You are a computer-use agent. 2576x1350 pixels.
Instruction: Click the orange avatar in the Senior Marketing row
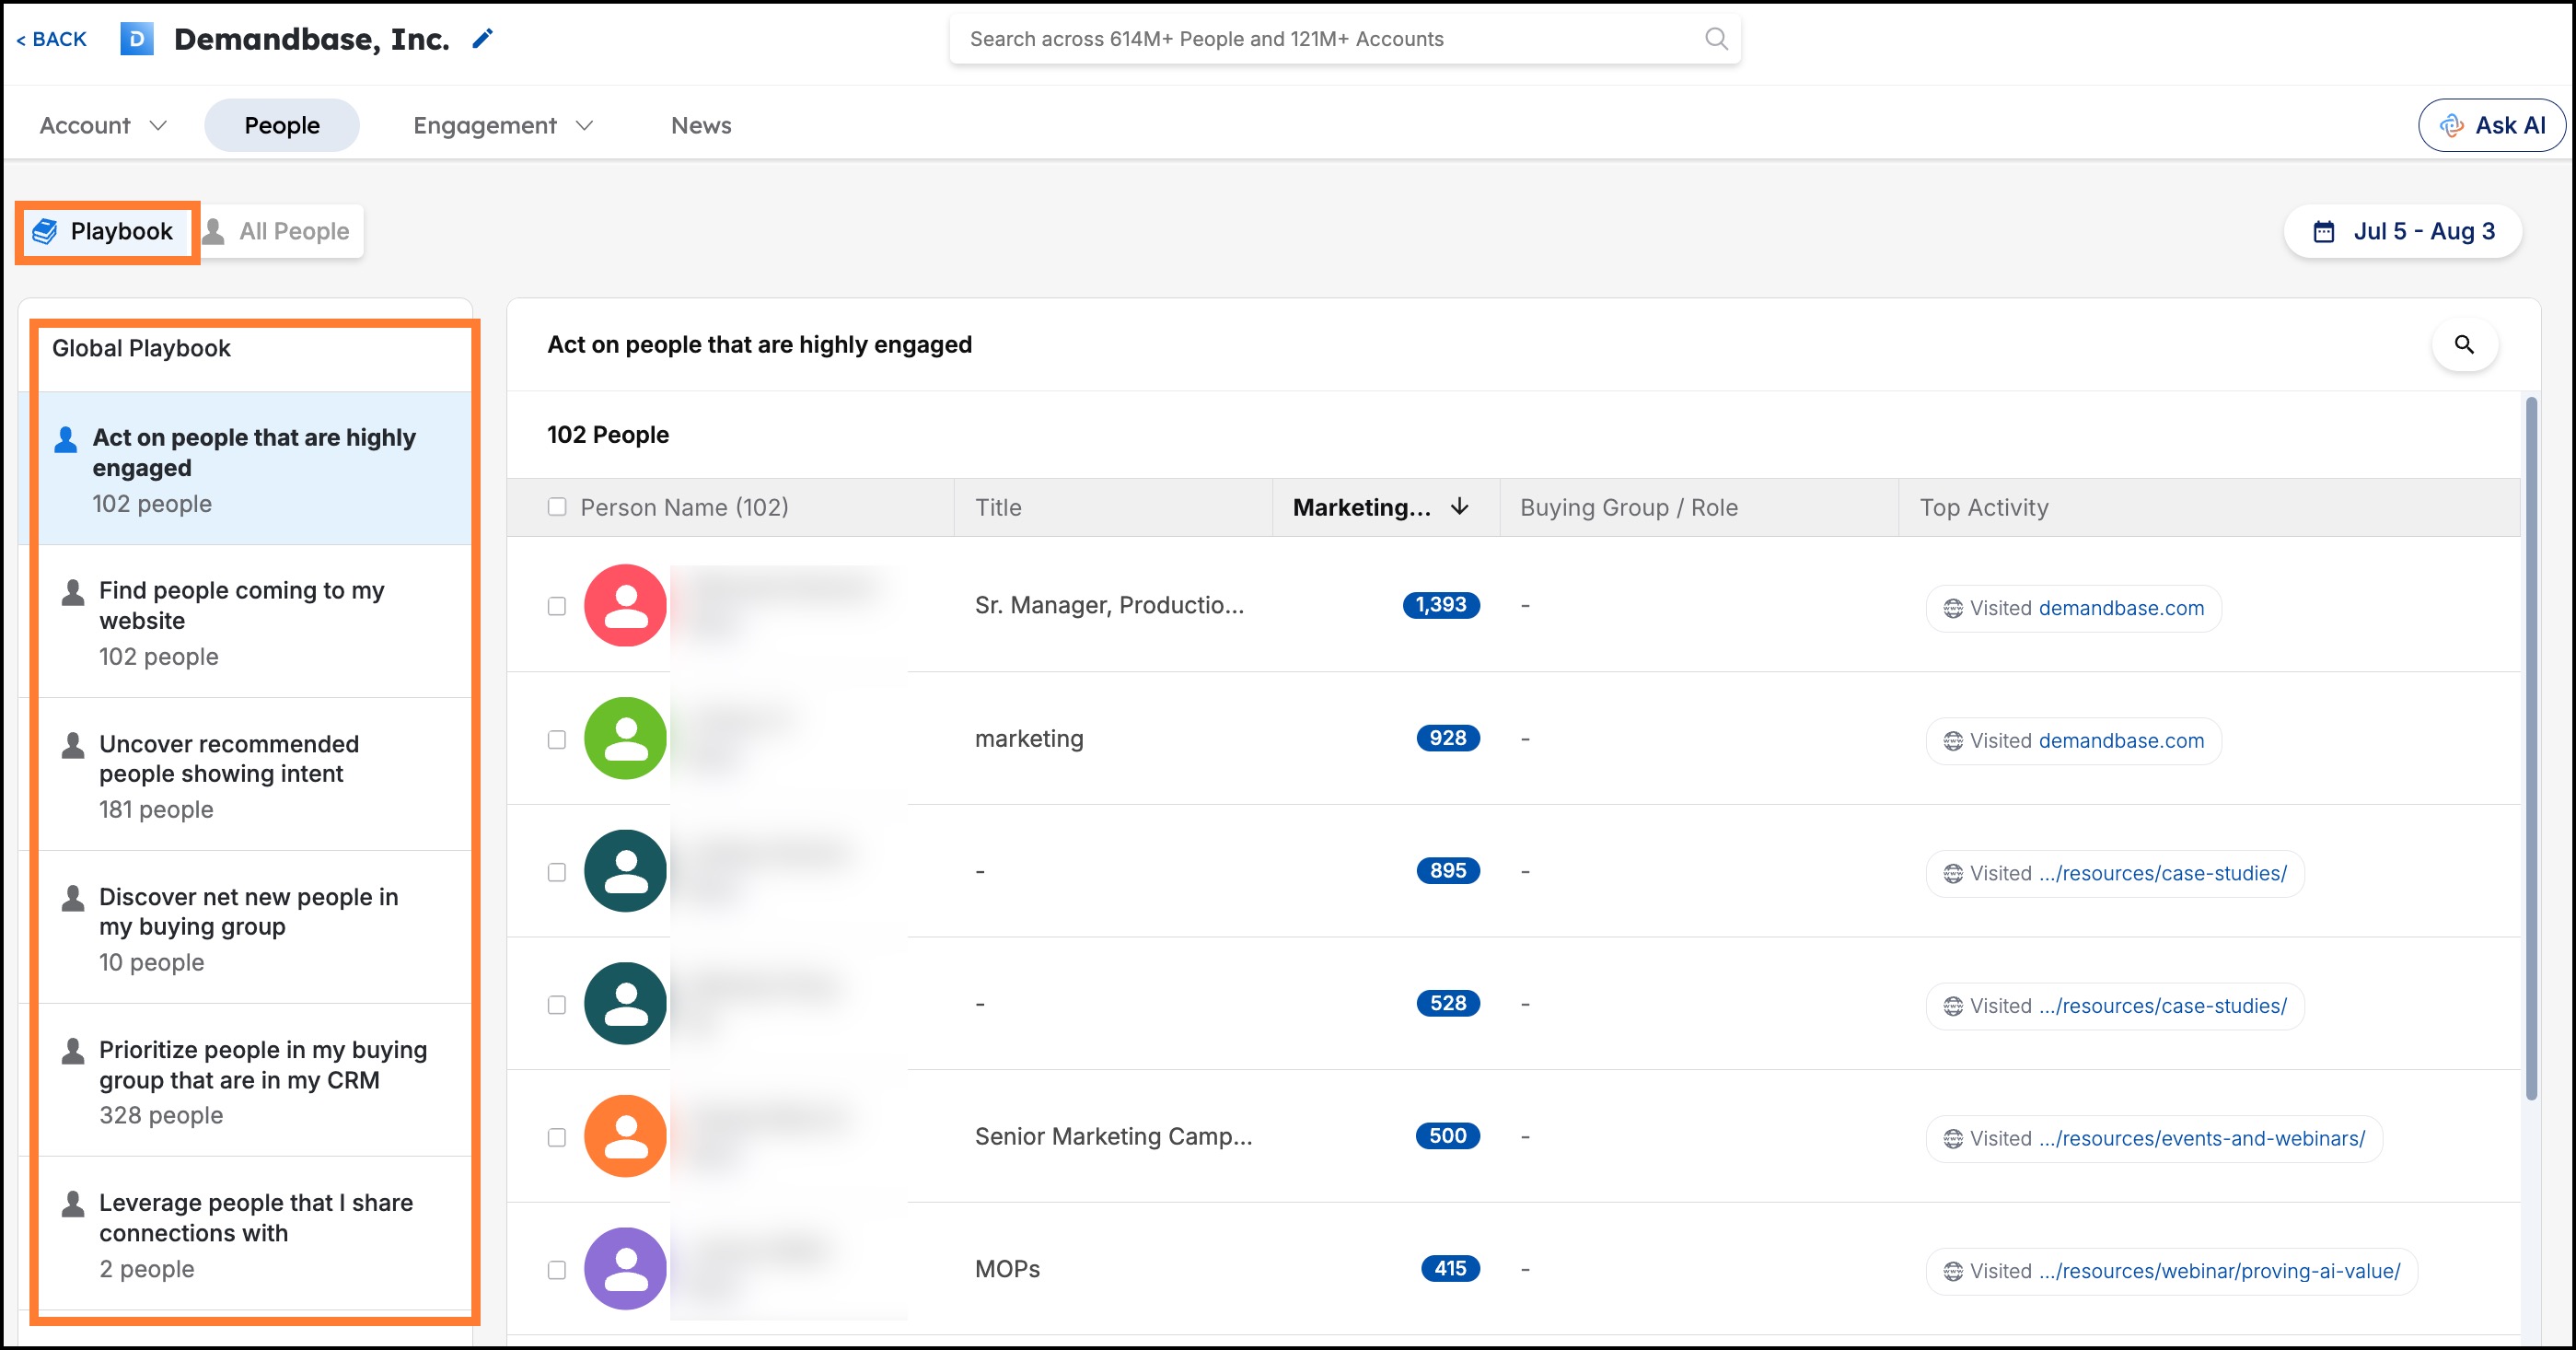pos(625,1136)
